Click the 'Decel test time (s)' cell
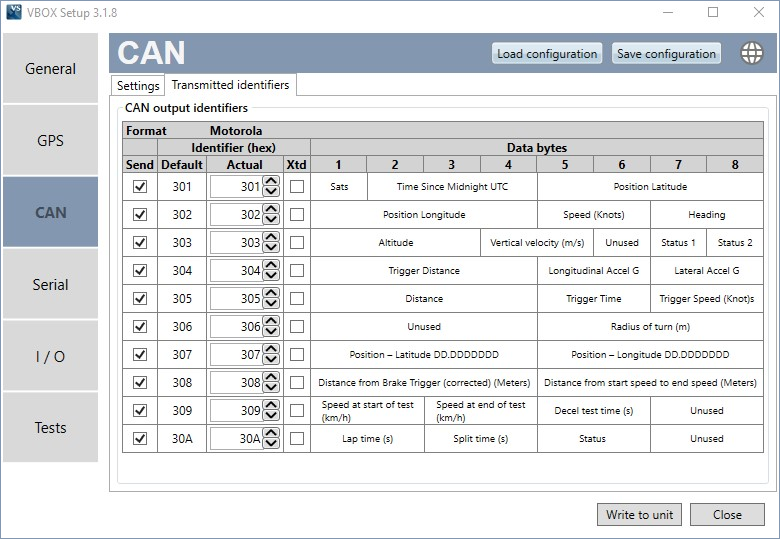This screenshot has height=539, width=780. [x=593, y=411]
